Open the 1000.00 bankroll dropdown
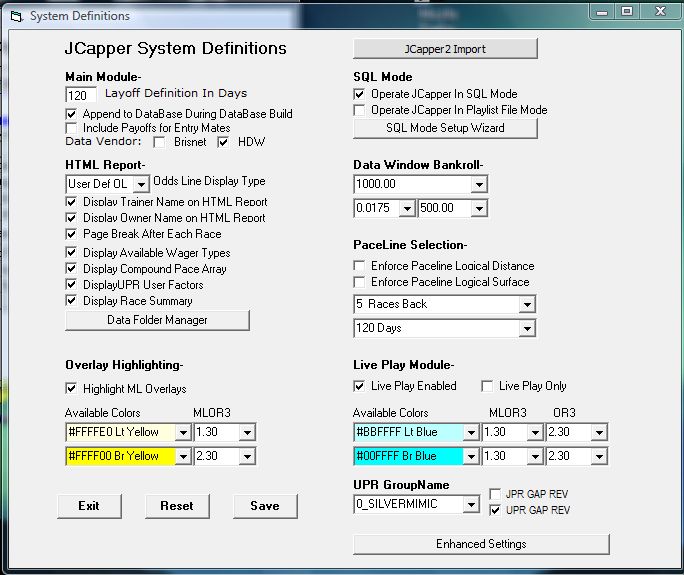The image size is (684, 575). 479,184
